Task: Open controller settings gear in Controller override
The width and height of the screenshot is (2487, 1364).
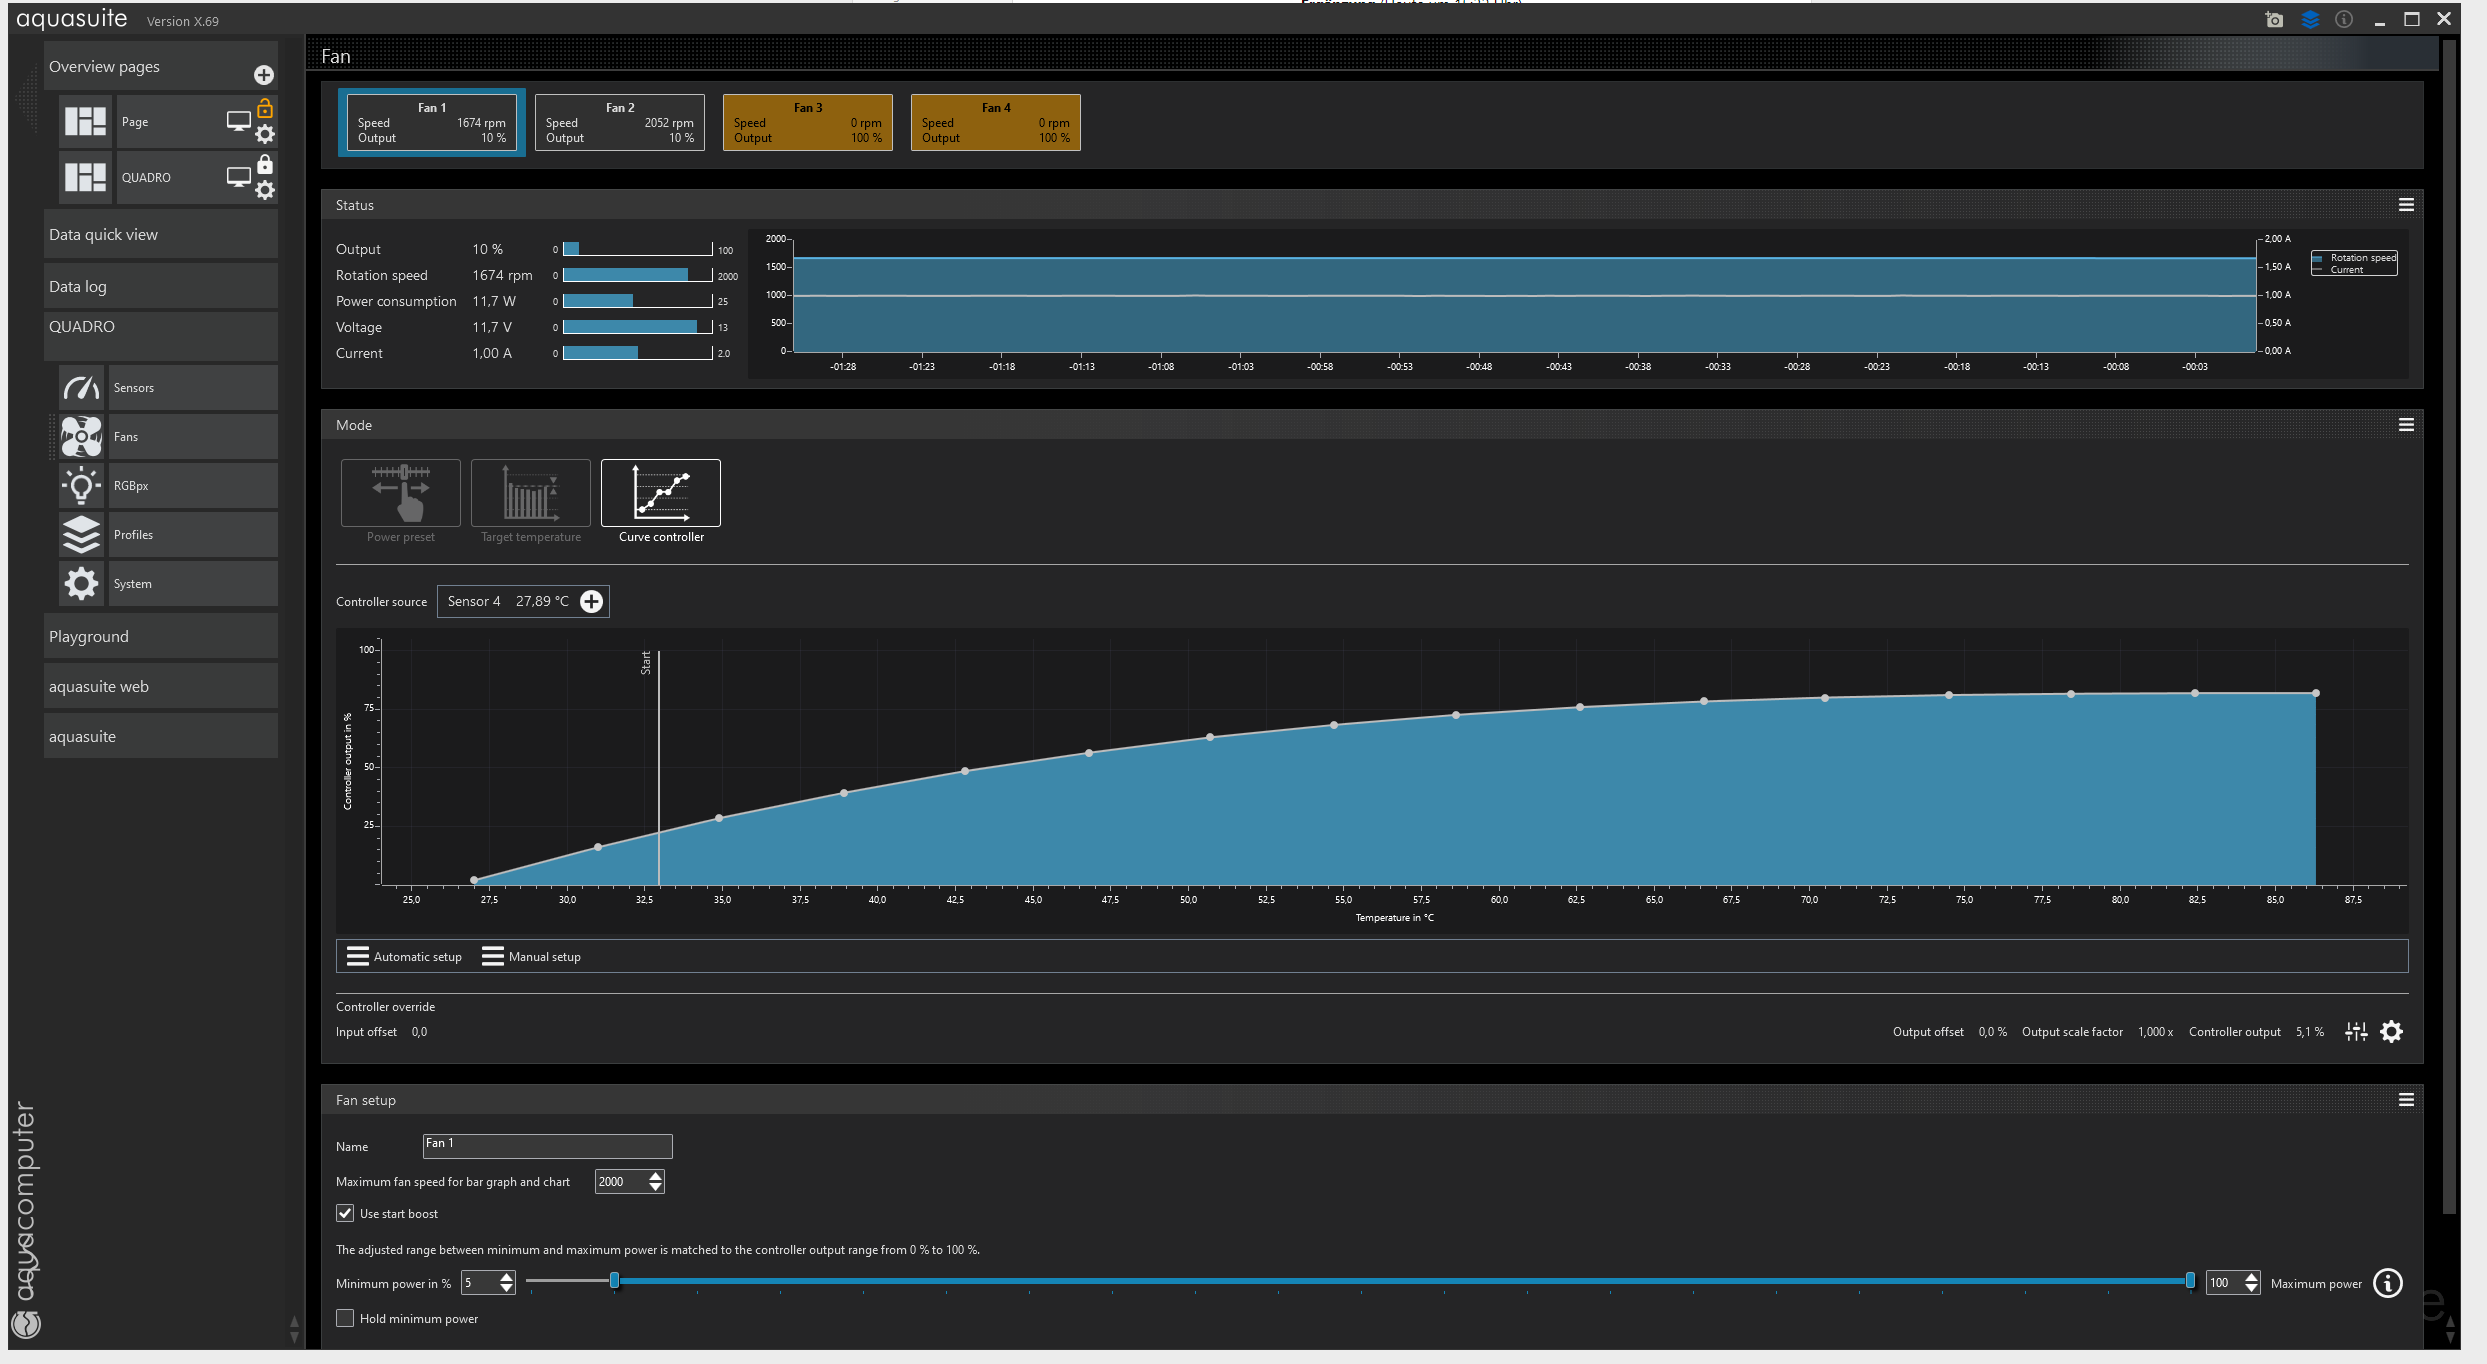Action: (x=2391, y=1032)
